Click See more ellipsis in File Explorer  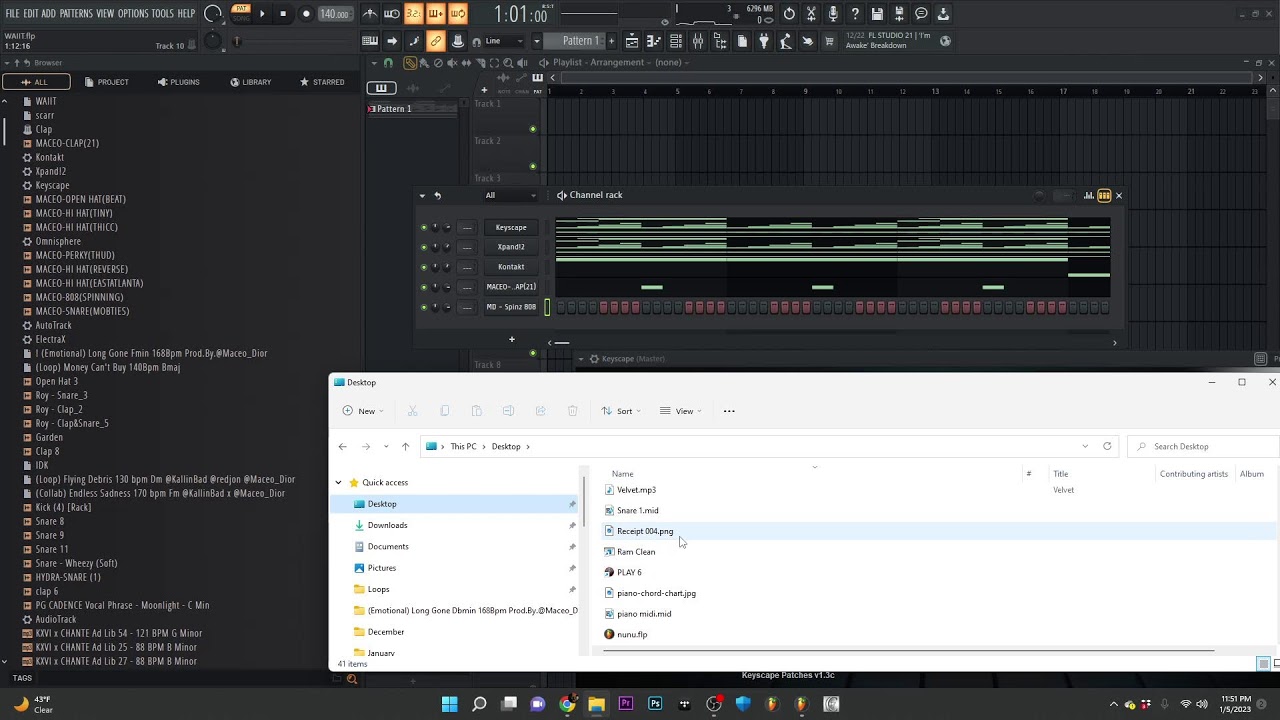click(x=729, y=411)
